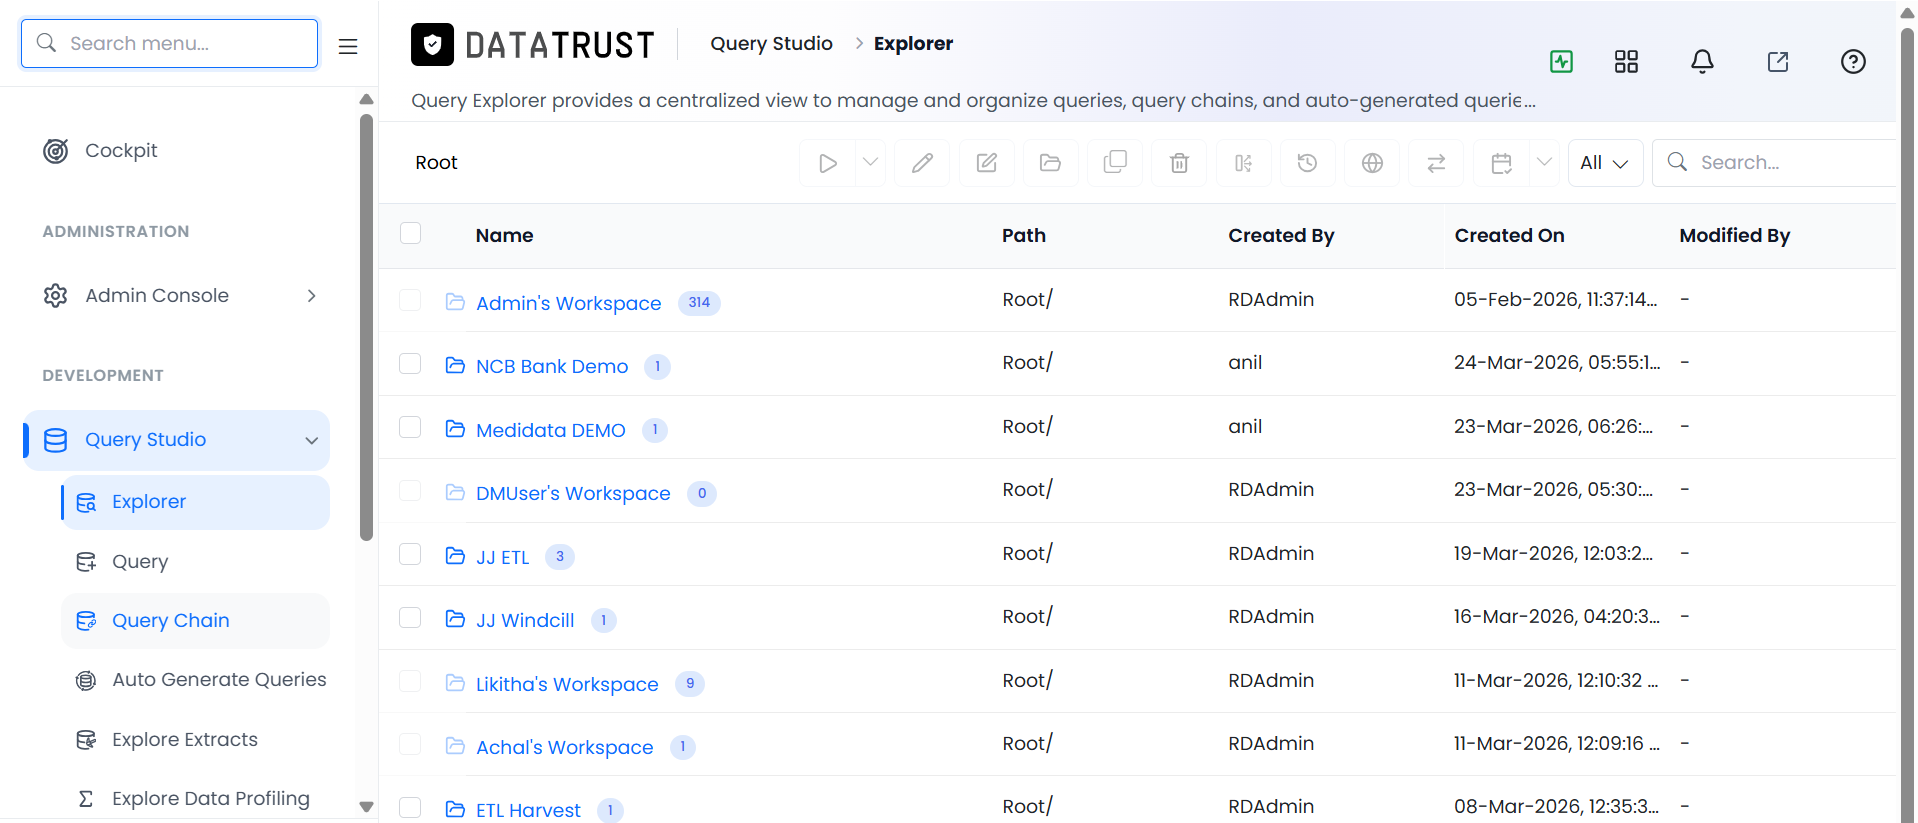The width and height of the screenshot is (1918, 823).
Task: Click the Created On column header
Action: [1509, 236]
